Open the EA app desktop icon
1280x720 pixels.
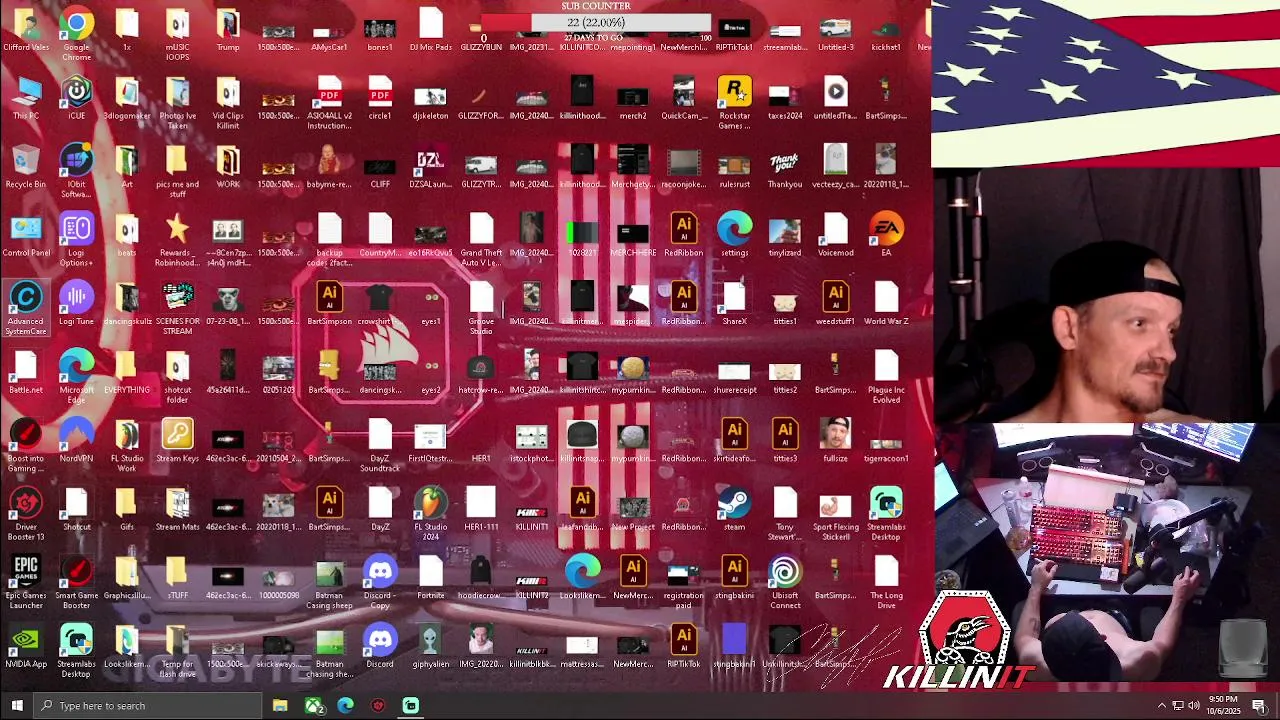886,236
